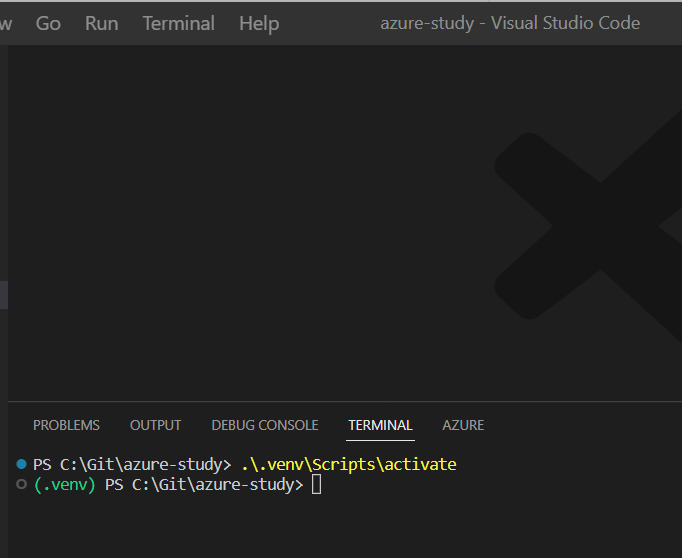Open the partially visible View menu
The height and width of the screenshot is (558, 682).
(6, 23)
